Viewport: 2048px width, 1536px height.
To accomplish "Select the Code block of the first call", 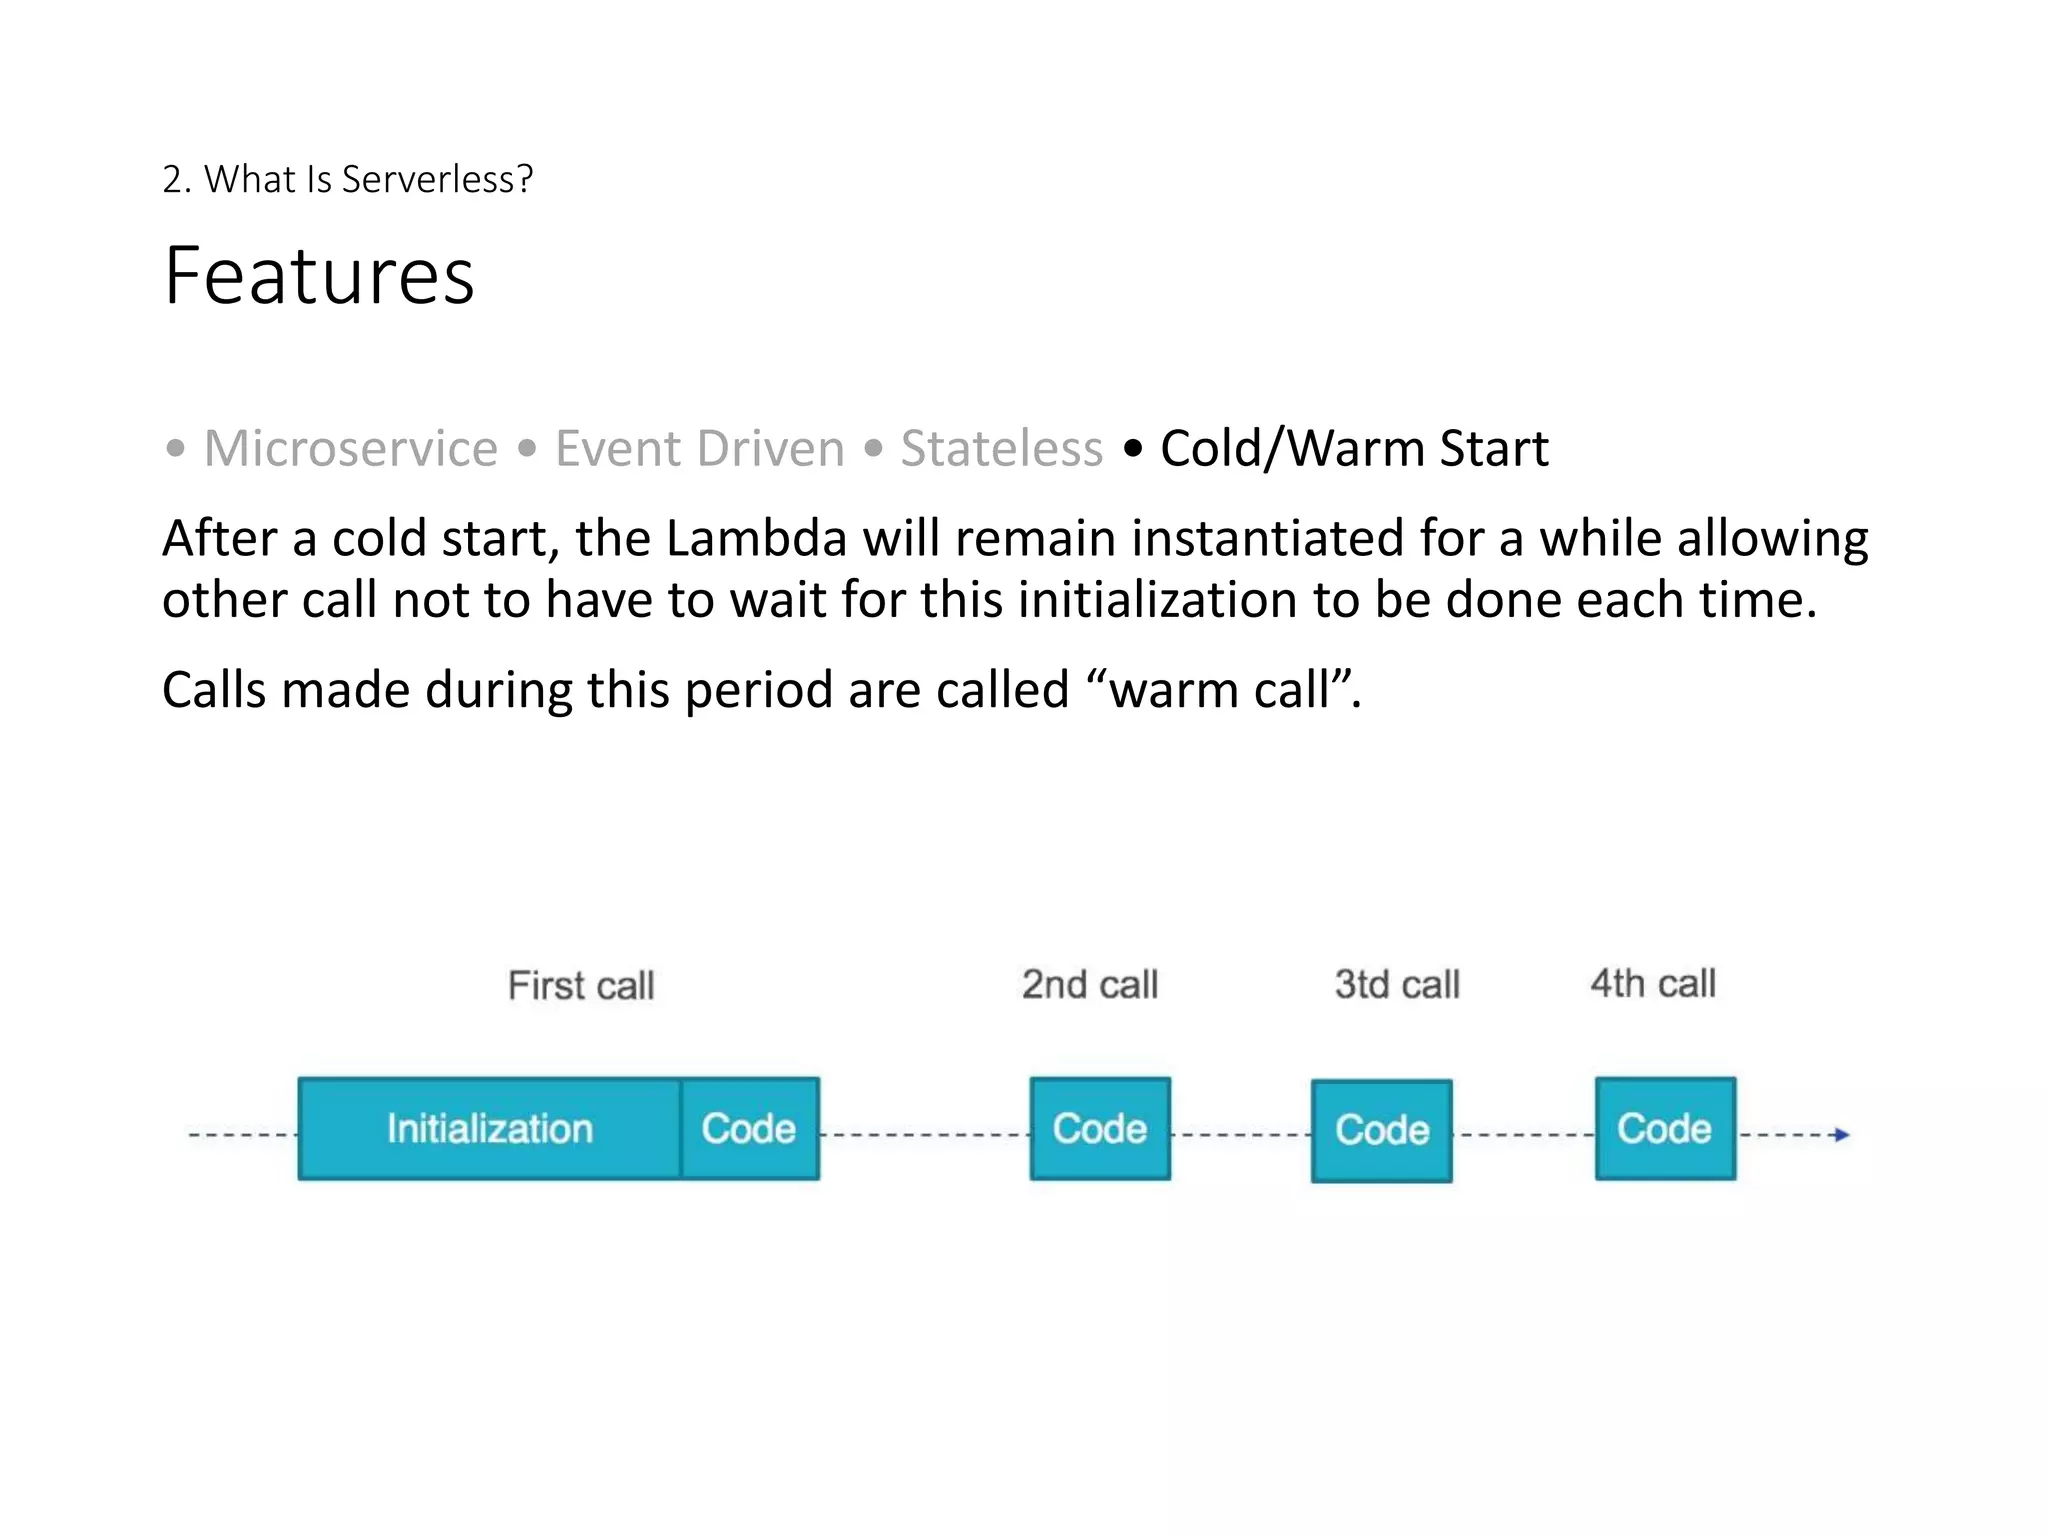I will [x=749, y=1129].
